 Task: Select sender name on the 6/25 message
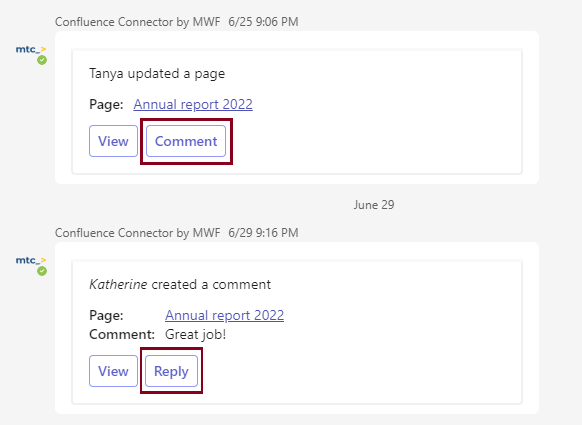[138, 22]
